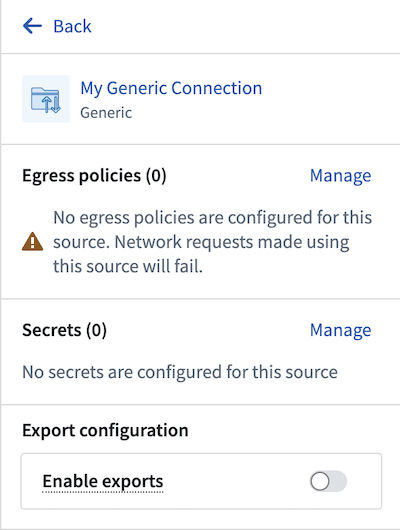400x530 pixels.
Task: Click the Secrets heading
Action: 64,330
